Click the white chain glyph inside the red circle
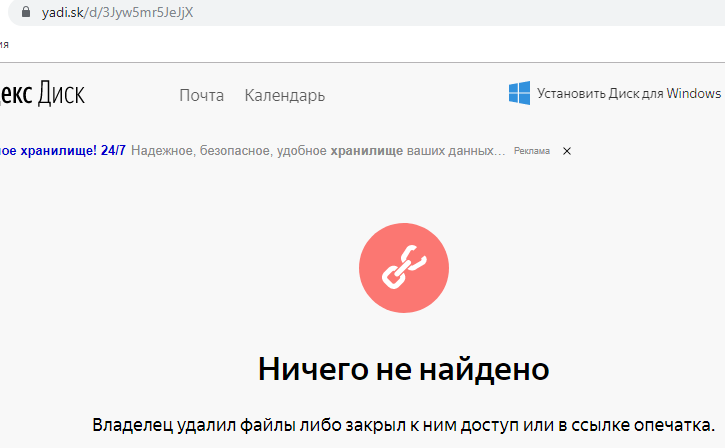Screen dimensions: 725x448 click(x=404, y=266)
